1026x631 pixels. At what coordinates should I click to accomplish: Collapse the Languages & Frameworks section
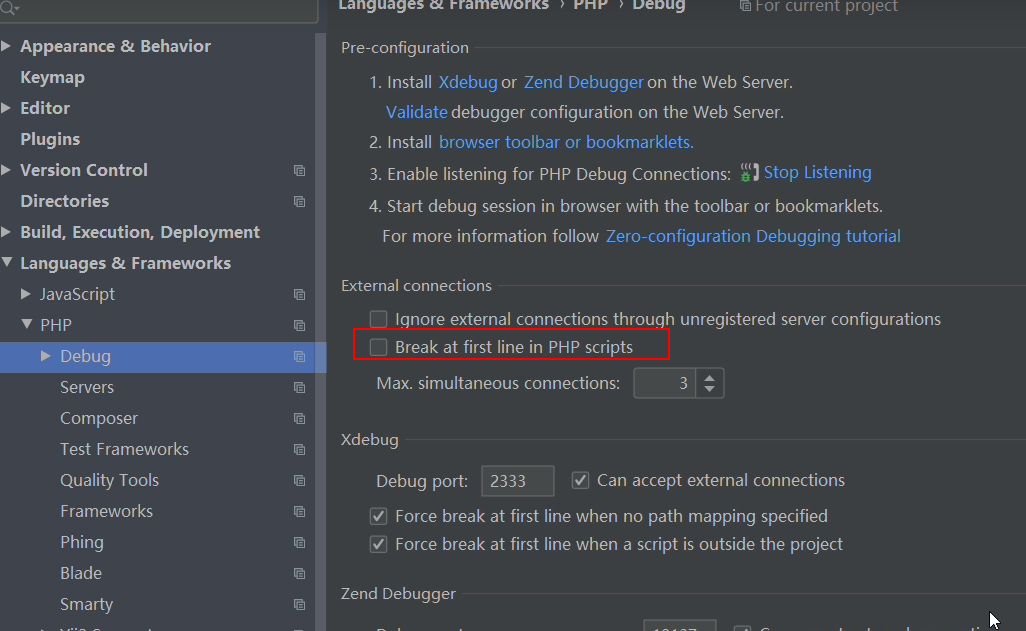7,264
